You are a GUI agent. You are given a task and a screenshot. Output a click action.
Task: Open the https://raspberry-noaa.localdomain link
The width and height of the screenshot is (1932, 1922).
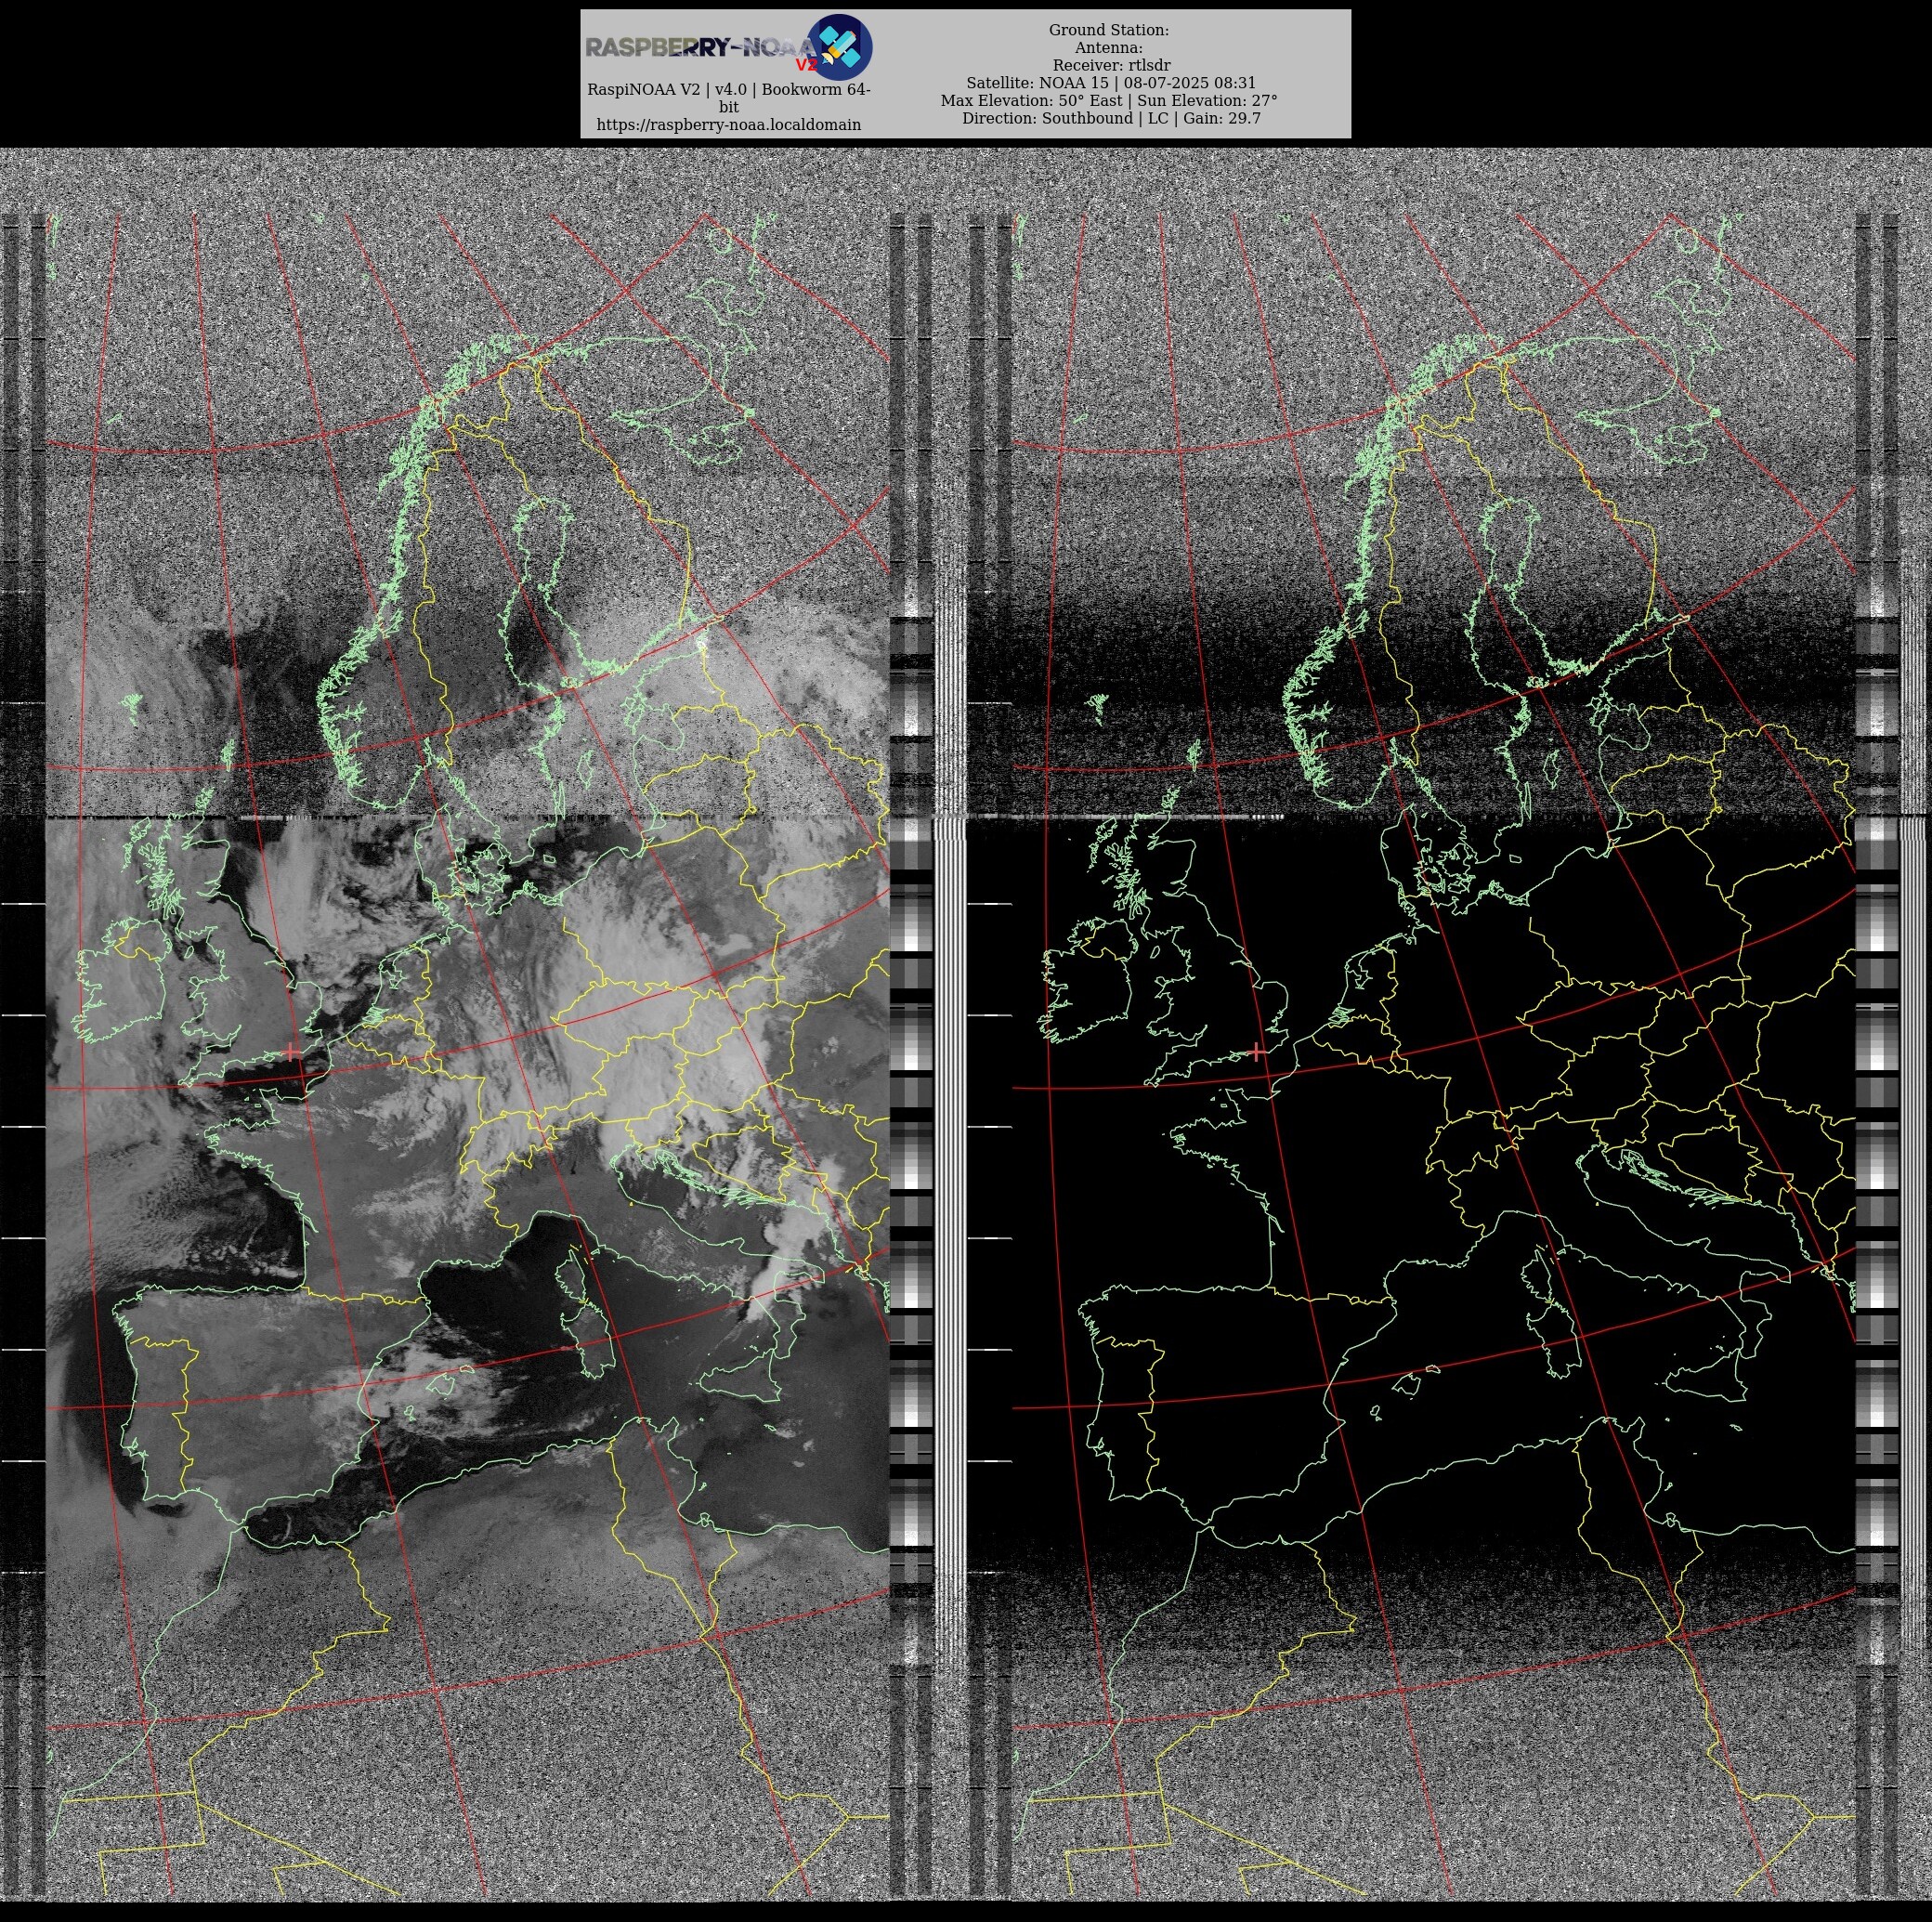728,125
